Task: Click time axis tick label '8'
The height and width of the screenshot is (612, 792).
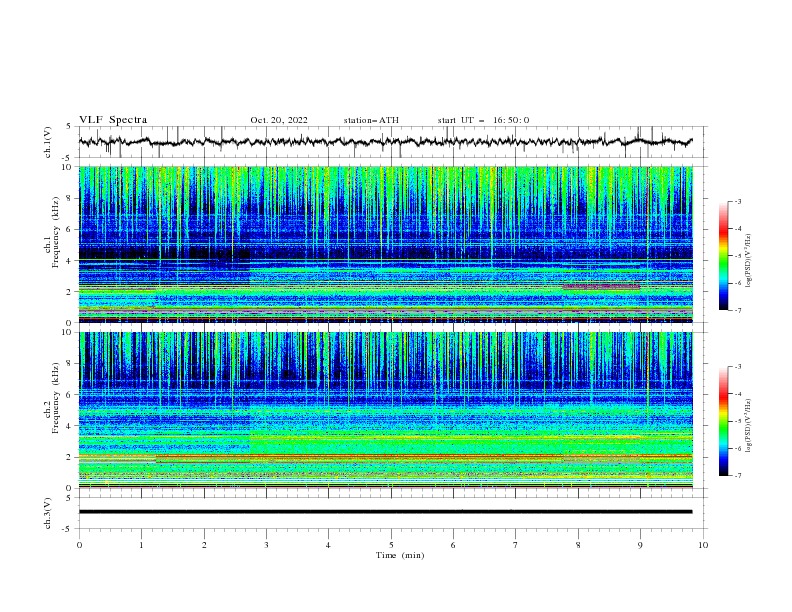Action: [578, 545]
